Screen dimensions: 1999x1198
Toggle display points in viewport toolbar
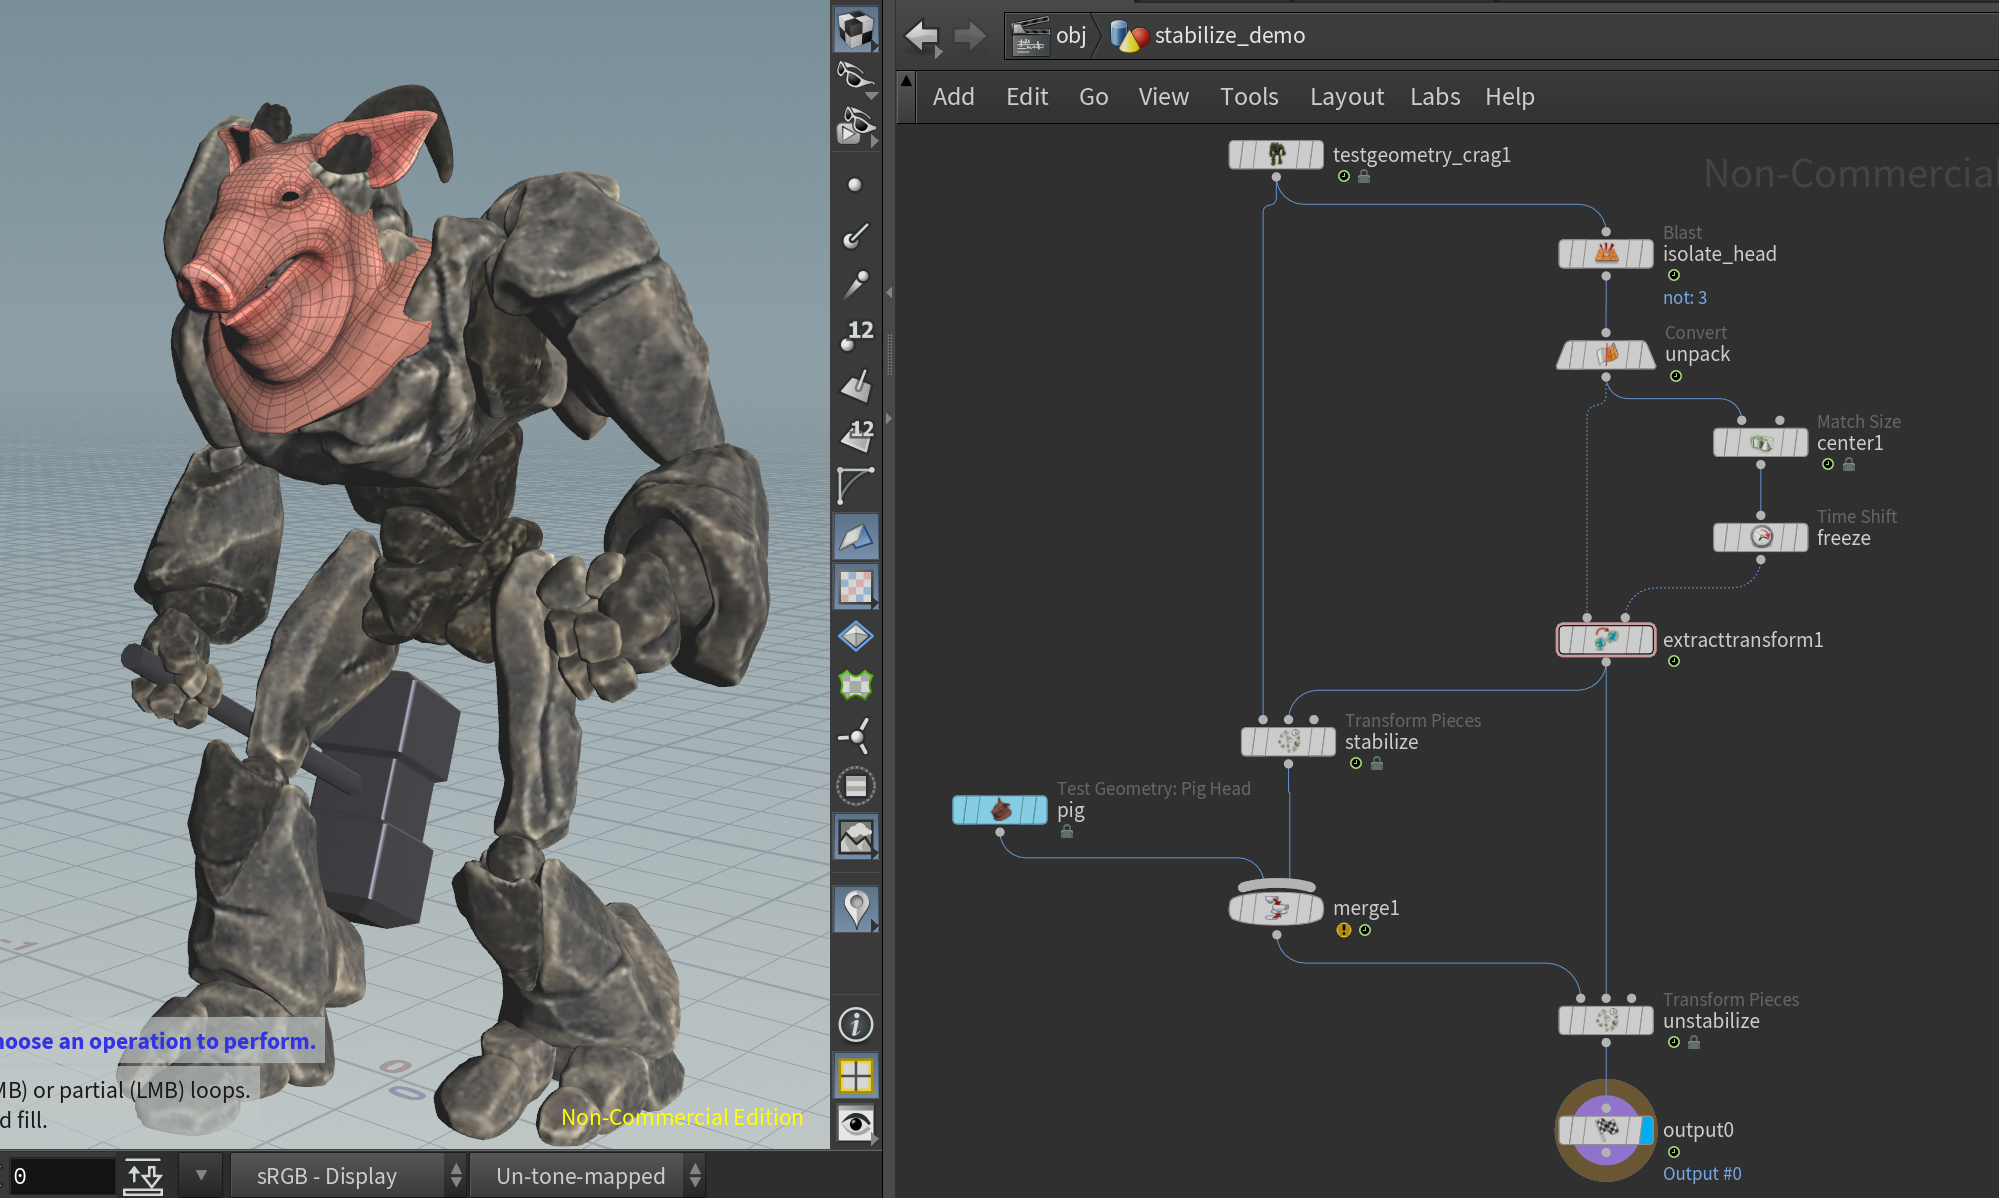854,185
